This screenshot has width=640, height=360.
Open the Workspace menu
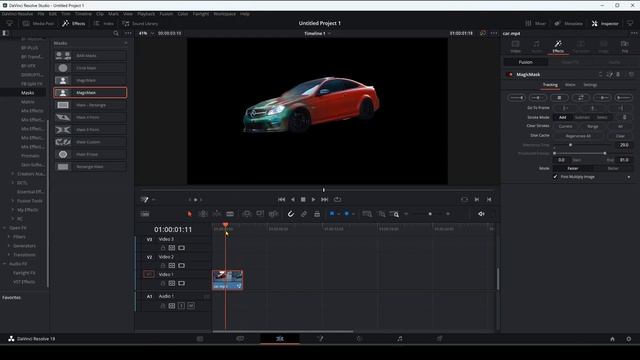click(224, 14)
